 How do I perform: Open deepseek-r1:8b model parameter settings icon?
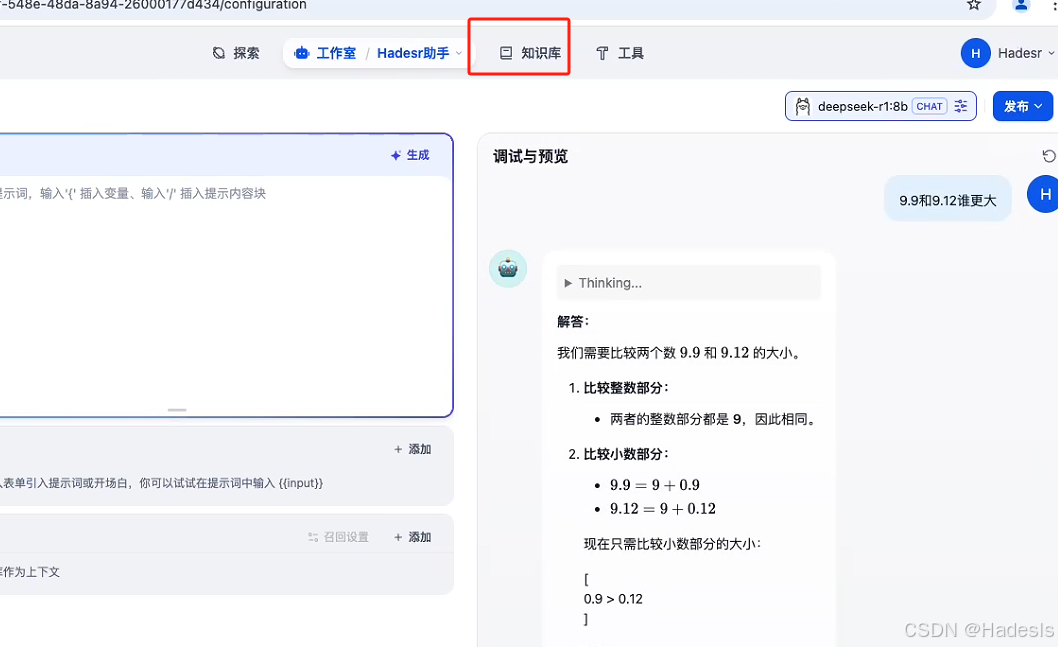pos(961,106)
